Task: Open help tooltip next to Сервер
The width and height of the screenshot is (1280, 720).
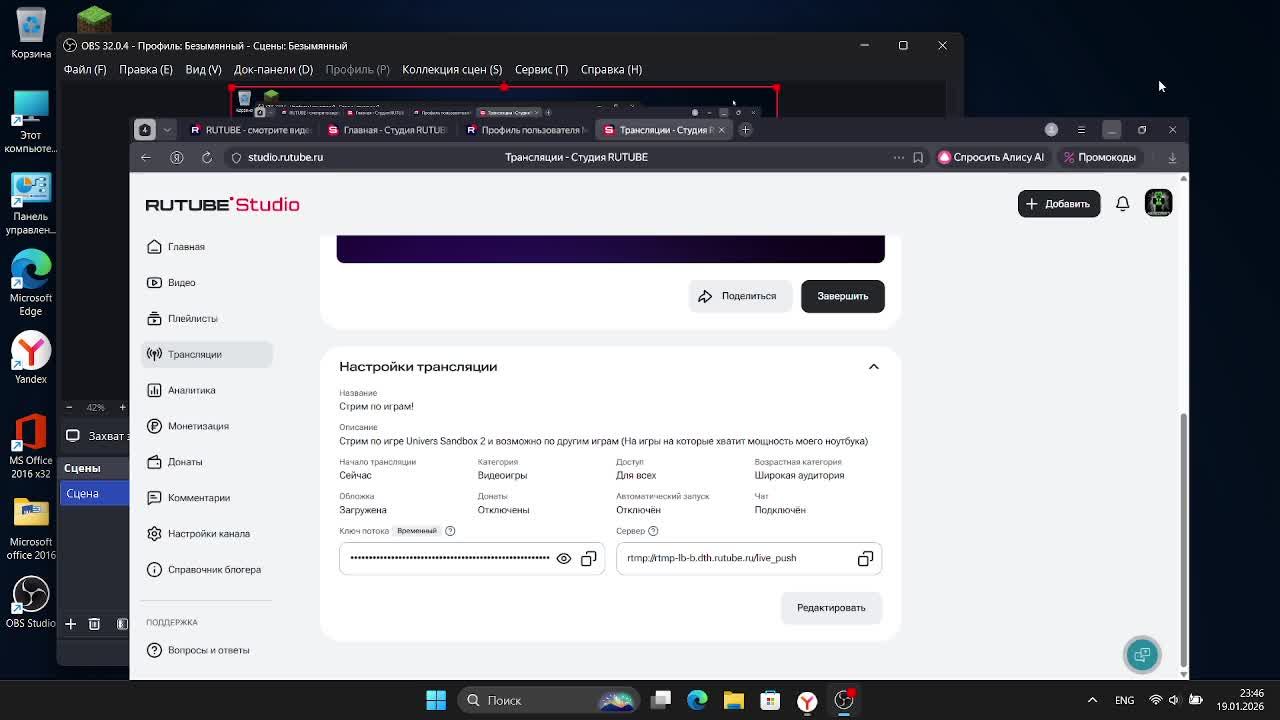Action: [653, 531]
